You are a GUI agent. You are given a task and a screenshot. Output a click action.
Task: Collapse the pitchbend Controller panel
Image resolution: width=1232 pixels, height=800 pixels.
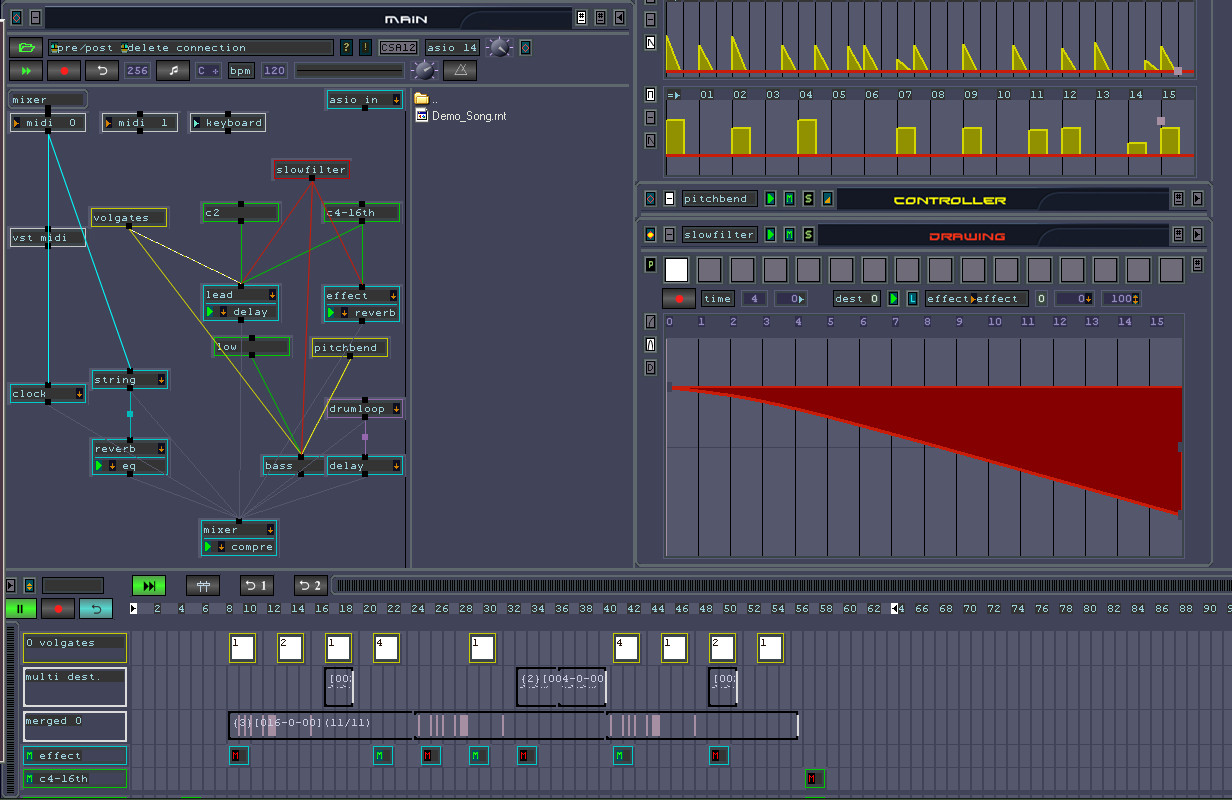(x=669, y=199)
